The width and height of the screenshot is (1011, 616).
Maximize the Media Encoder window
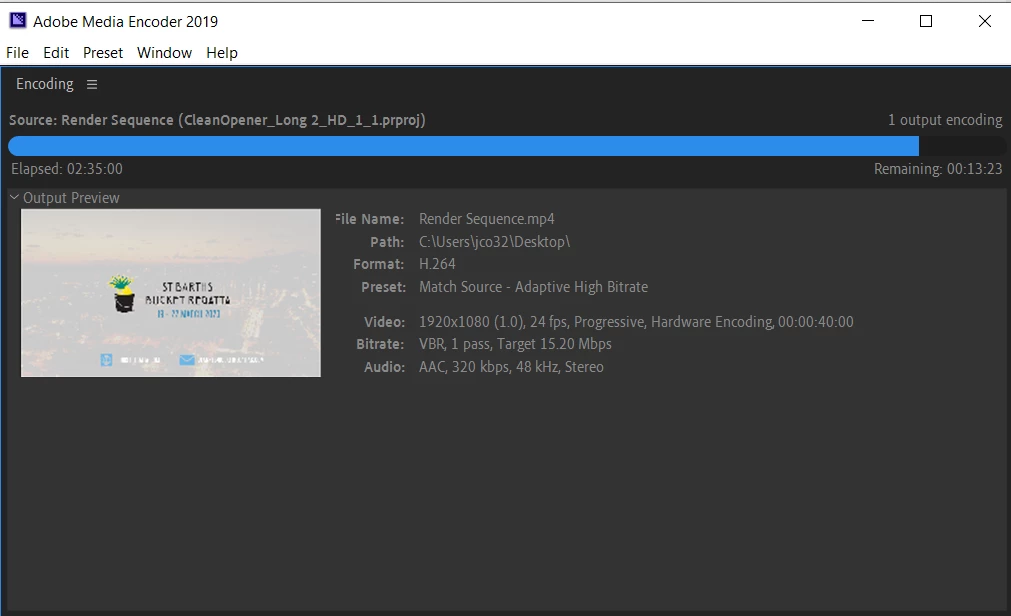pos(926,21)
